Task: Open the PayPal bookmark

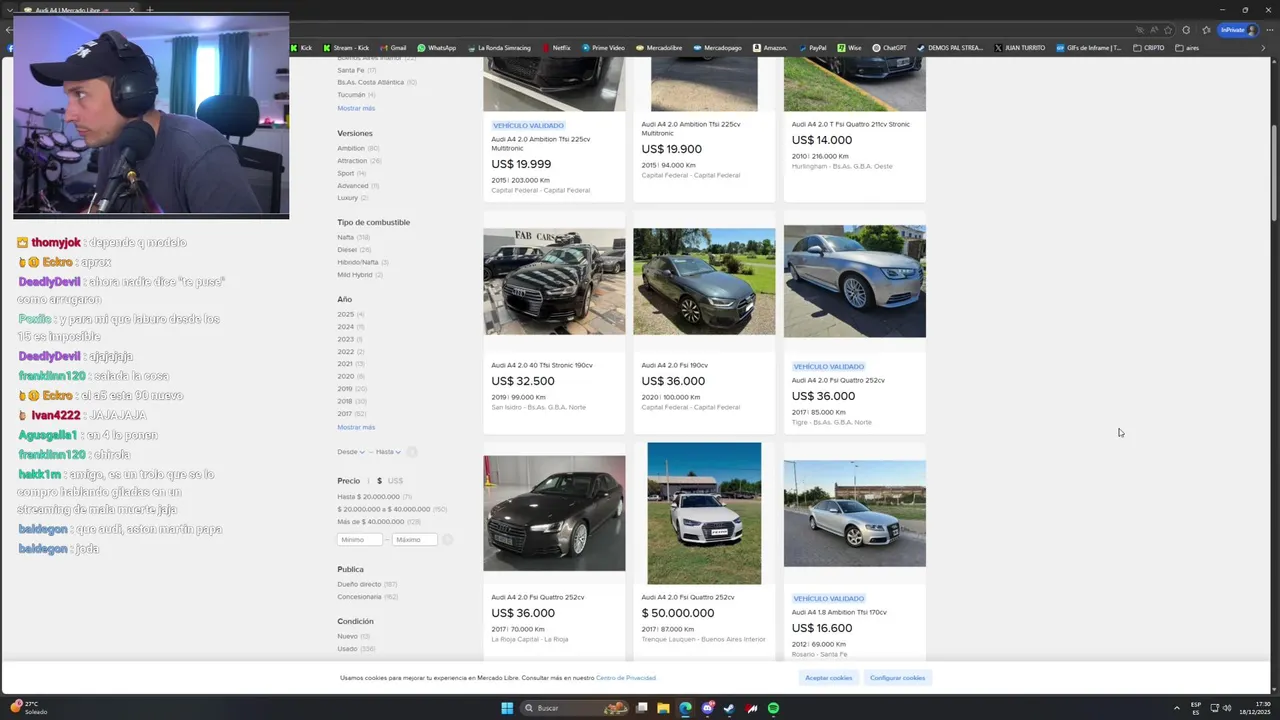Action: [x=812, y=48]
